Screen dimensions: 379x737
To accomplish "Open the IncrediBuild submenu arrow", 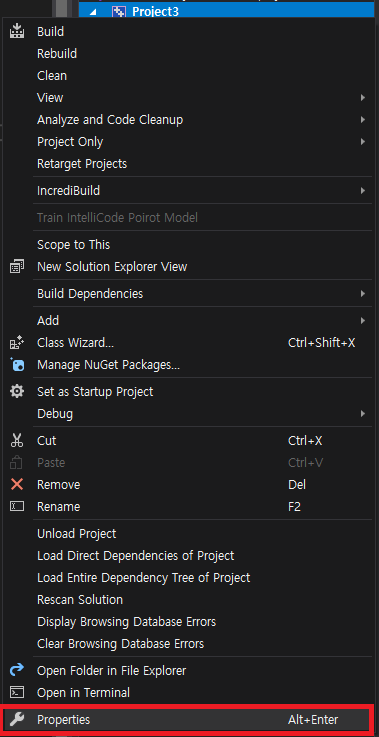I will click(363, 191).
